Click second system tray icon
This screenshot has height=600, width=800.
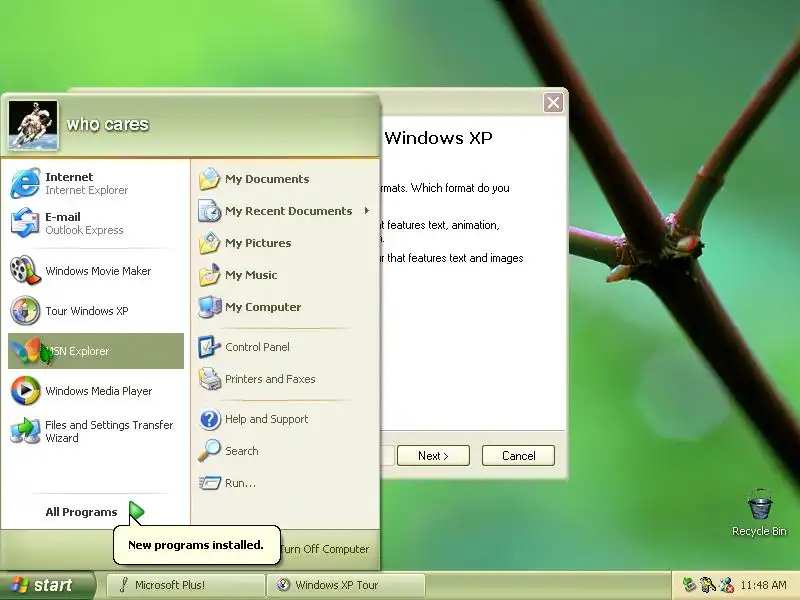pos(708,585)
